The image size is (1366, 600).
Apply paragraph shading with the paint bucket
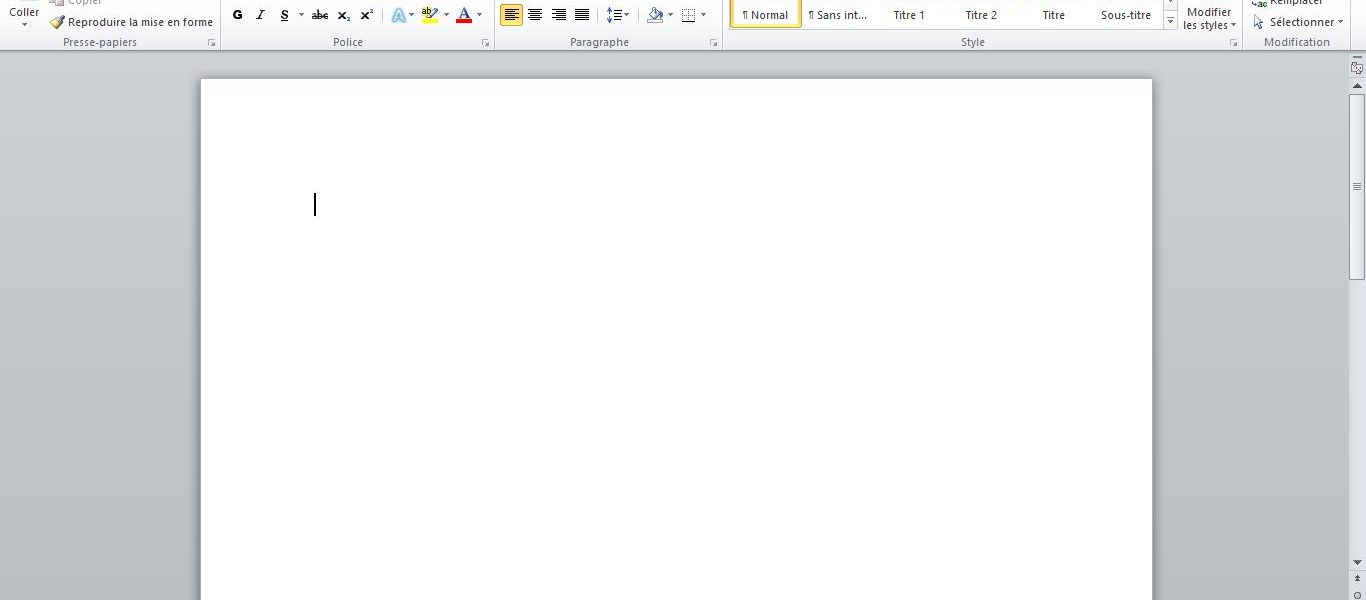coord(656,15)
